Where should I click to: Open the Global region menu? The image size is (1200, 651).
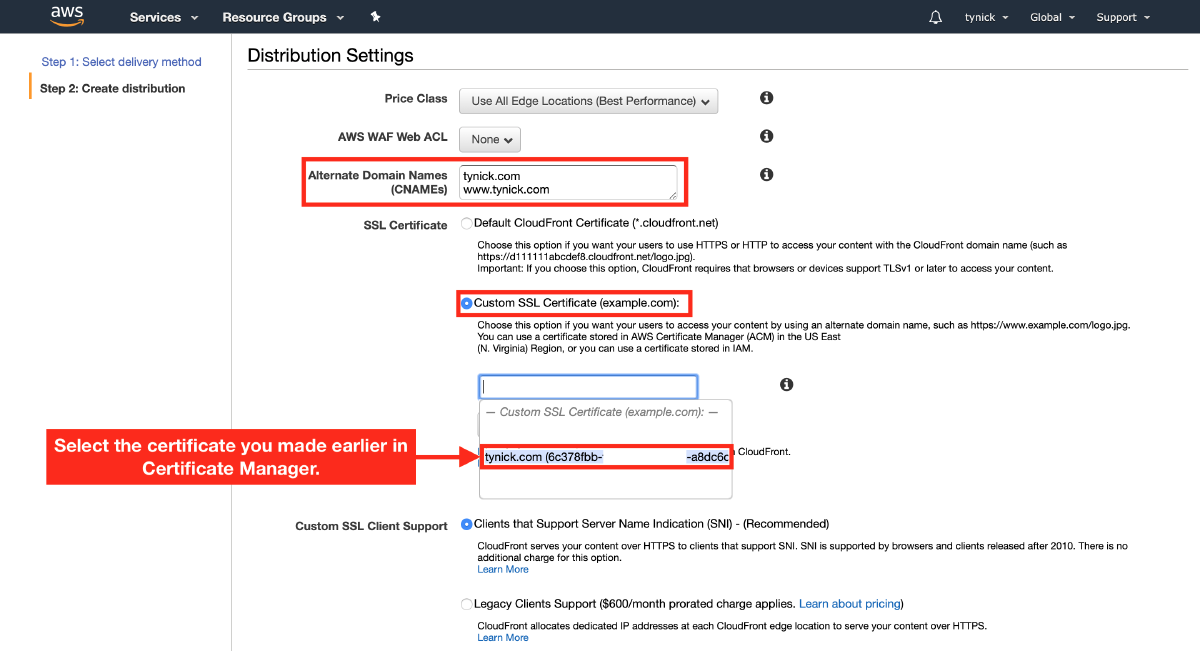[x=1053, y=17]
